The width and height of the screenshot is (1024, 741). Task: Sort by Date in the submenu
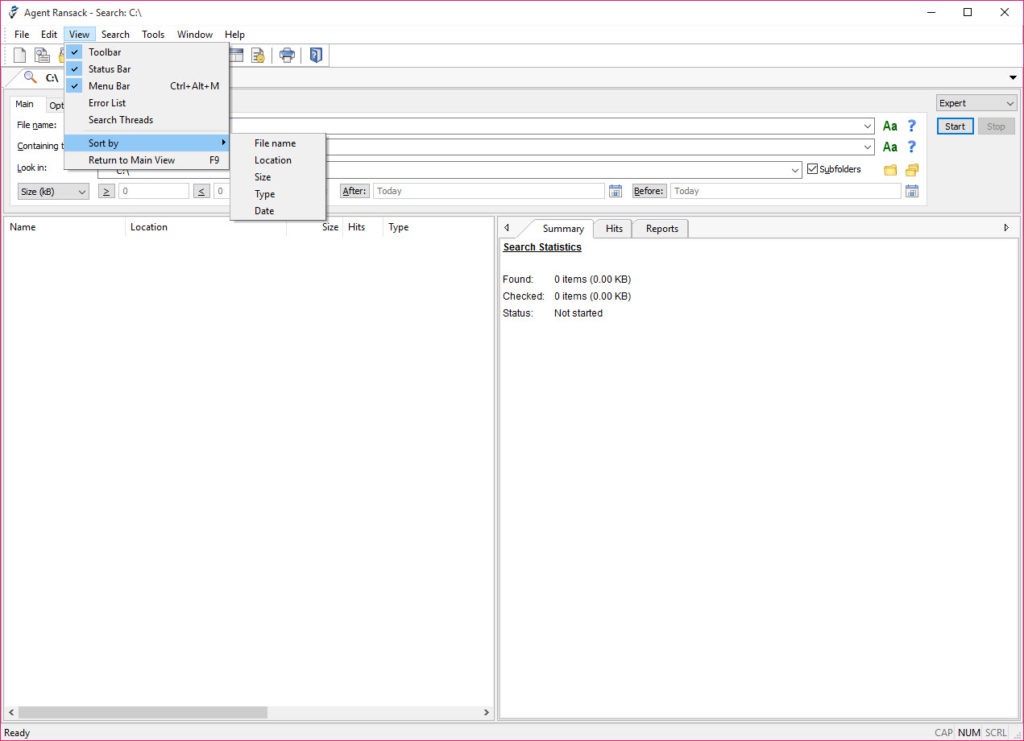(x=278, y=211)
